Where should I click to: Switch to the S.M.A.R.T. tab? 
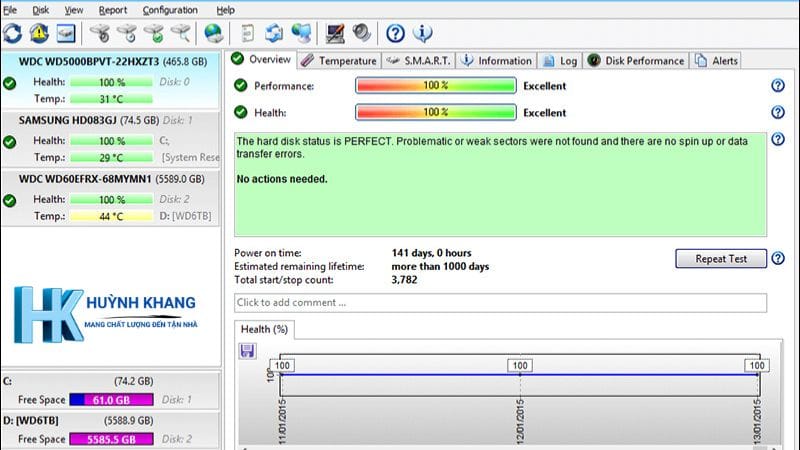click(418, 61)
